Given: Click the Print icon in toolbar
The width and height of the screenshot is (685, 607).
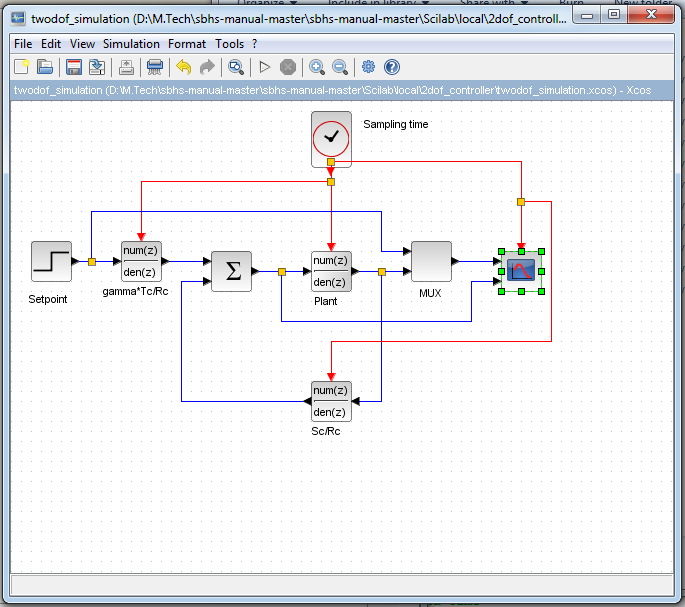Looking at the screenshot, I should (155, 67).
